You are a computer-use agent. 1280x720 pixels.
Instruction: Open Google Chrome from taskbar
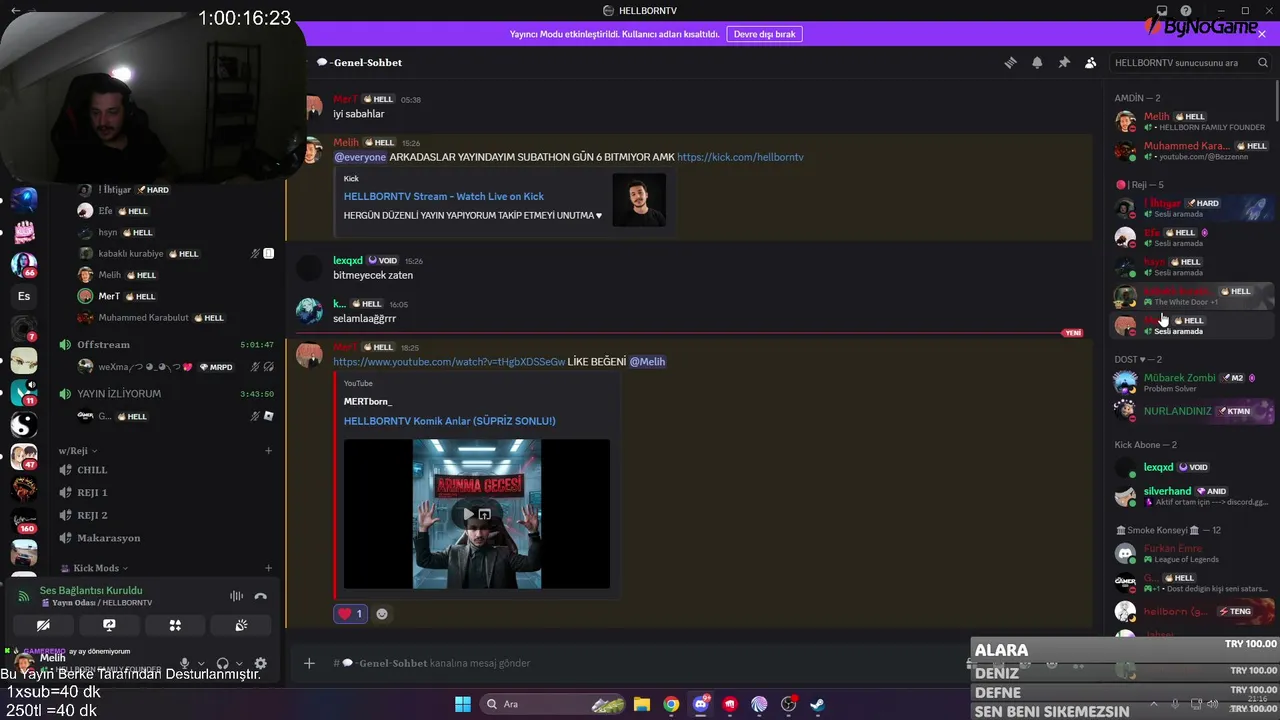[x=671, y=704]
